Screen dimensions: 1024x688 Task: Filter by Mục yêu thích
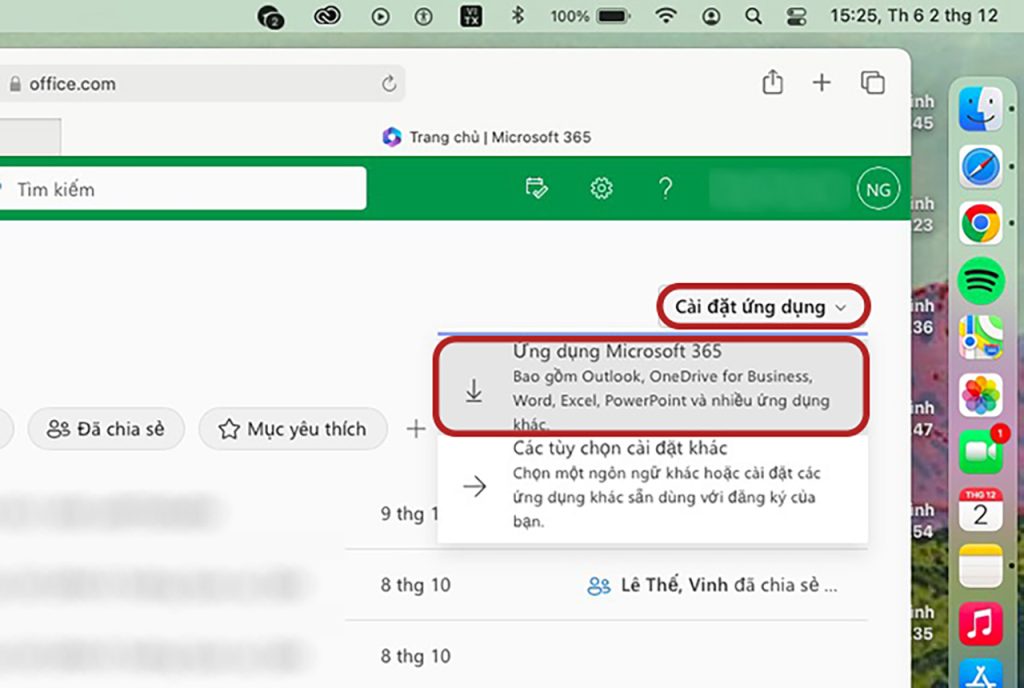click(x=292, y=429)
